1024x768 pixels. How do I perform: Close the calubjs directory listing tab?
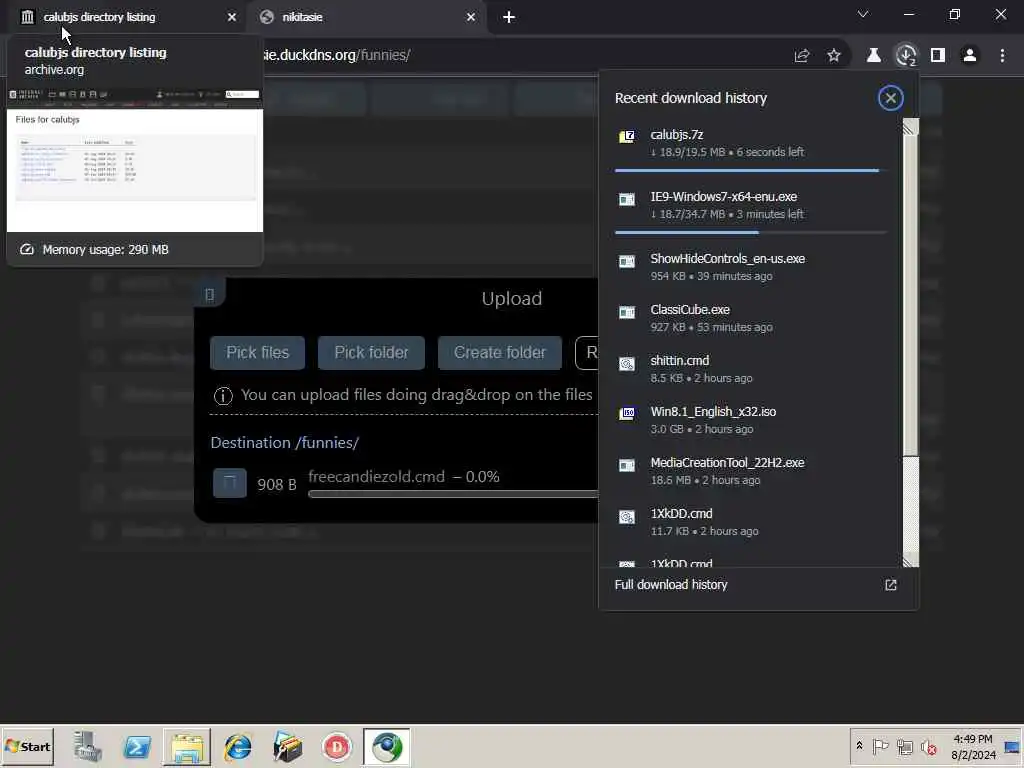tap(232, 17)
